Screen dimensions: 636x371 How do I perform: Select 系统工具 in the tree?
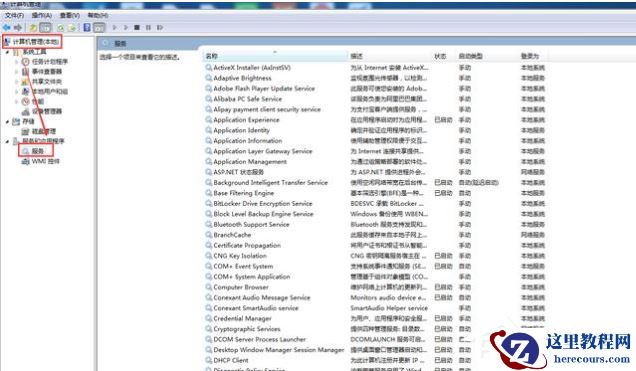pyautogui.click(x=34, y=51)
